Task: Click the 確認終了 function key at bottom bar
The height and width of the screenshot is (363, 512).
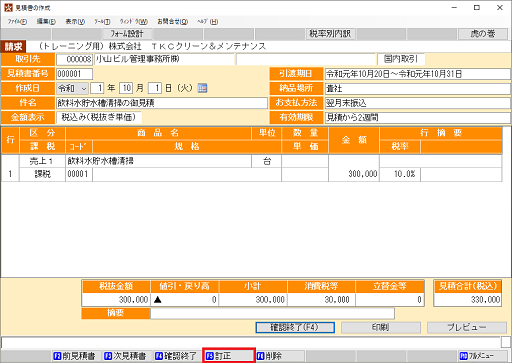Action: 178,356
